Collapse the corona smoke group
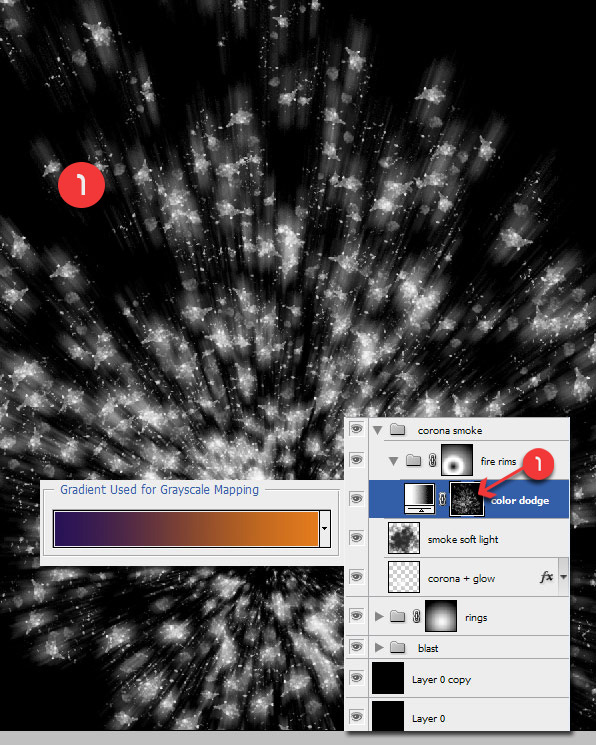 click(x=378, y=430)
